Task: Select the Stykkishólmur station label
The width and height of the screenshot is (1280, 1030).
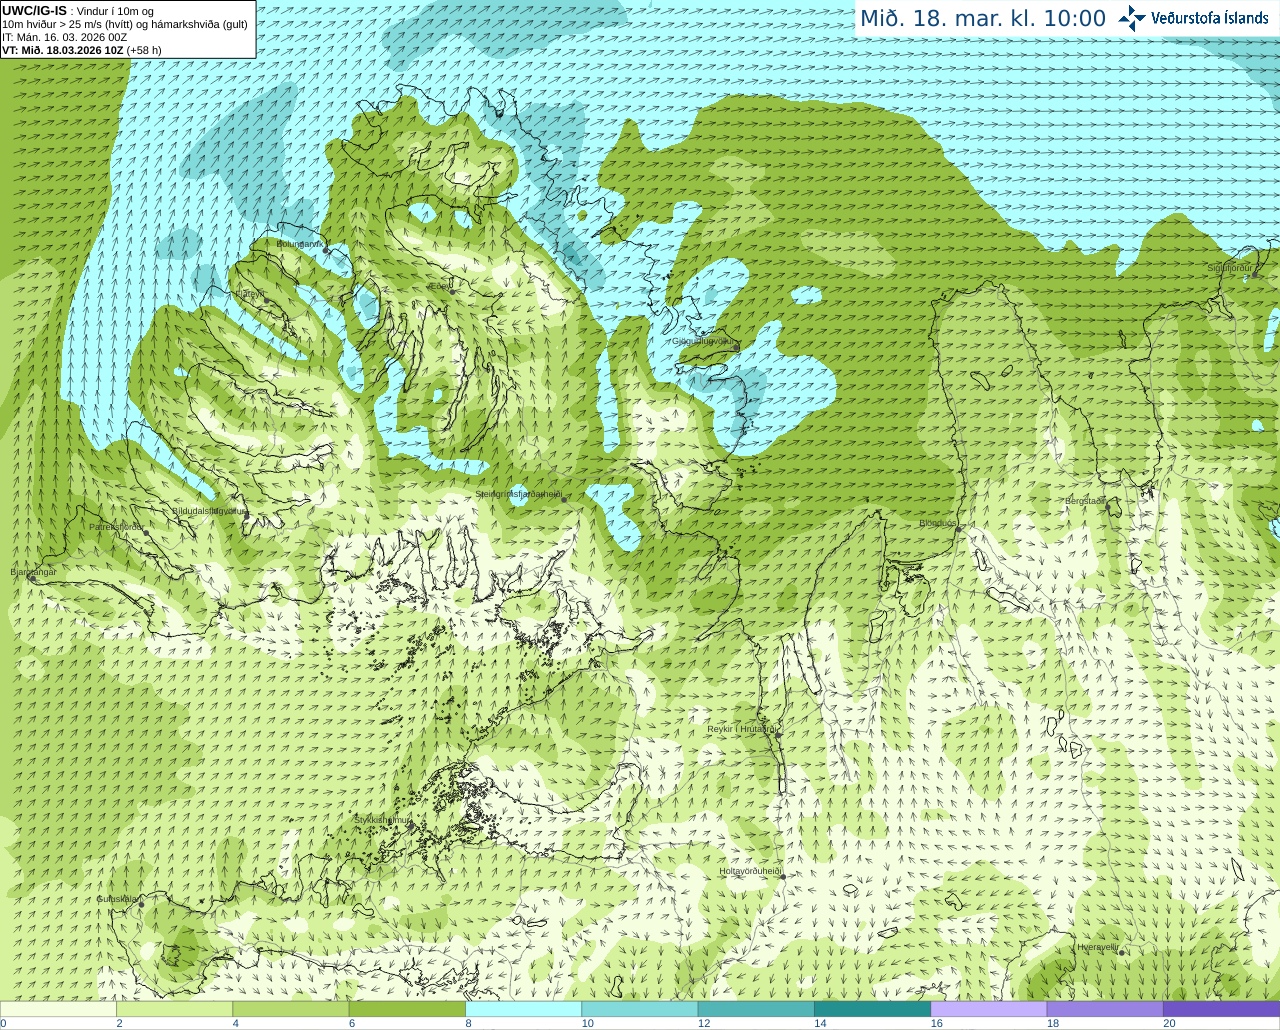Action: click(x=382, y=820)
